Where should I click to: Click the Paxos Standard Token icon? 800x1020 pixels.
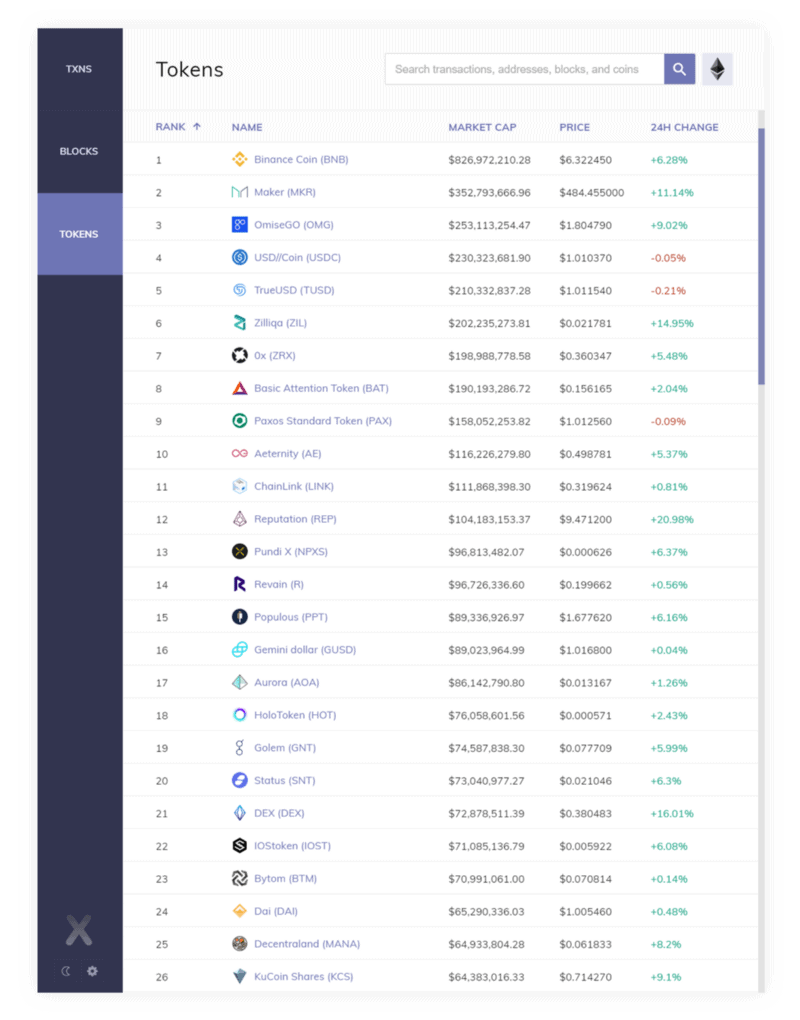click(x=239, y=421)
